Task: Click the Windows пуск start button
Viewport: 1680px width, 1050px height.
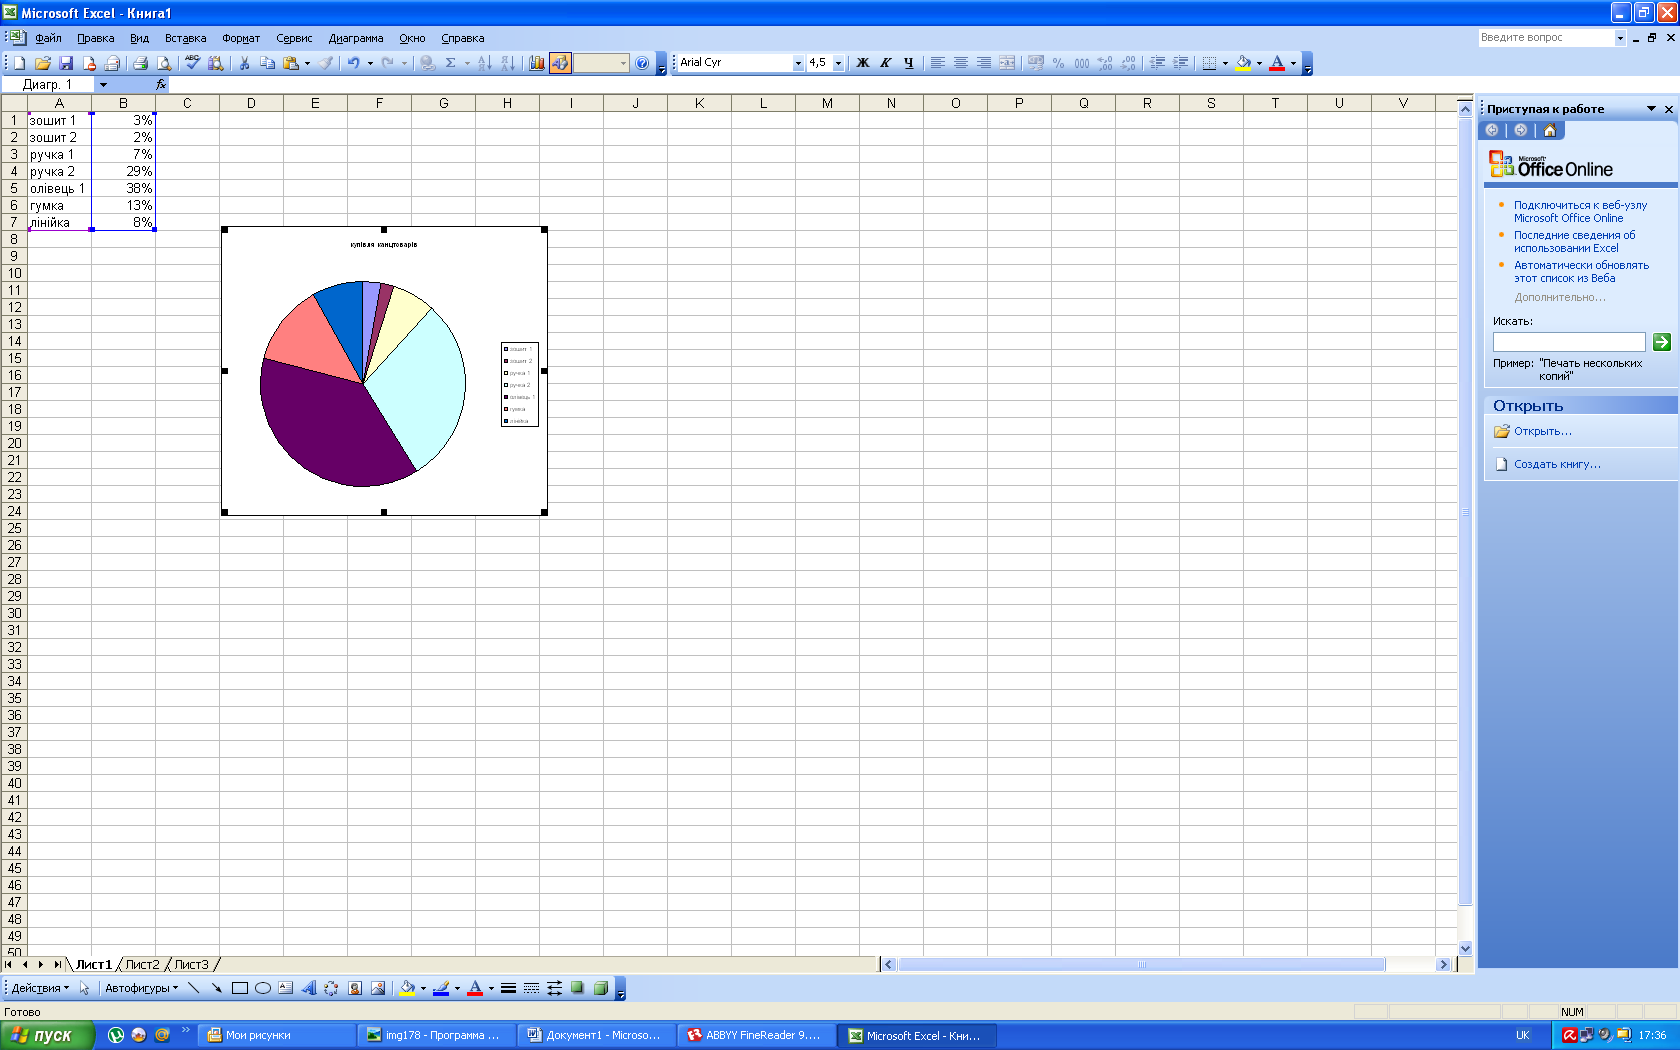Action: [47, 1035]
